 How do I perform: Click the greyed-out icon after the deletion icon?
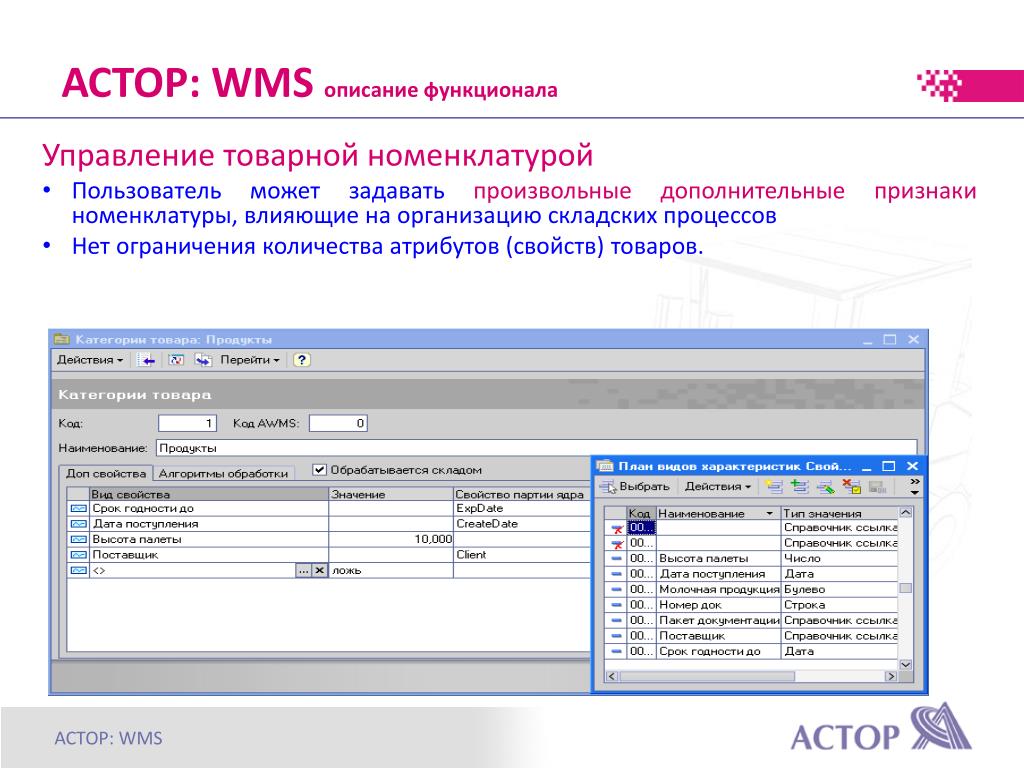[x=877, y=487]
